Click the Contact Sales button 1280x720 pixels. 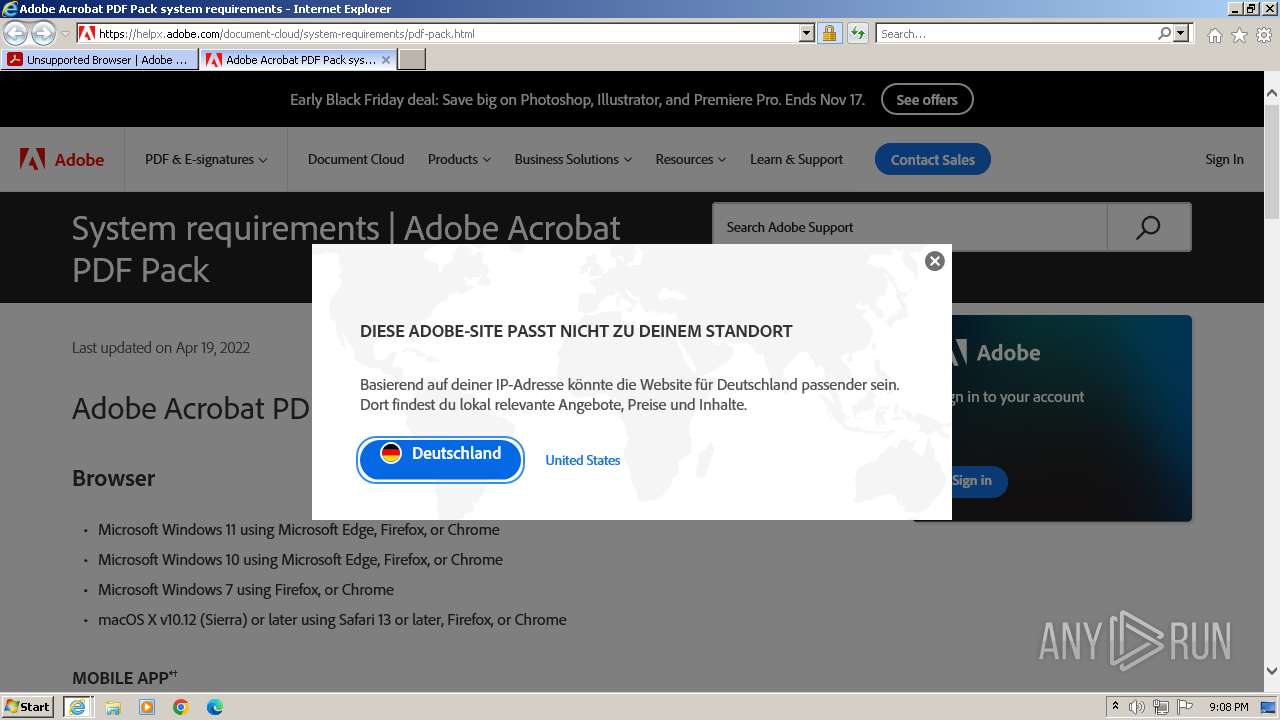click(933, 159)
